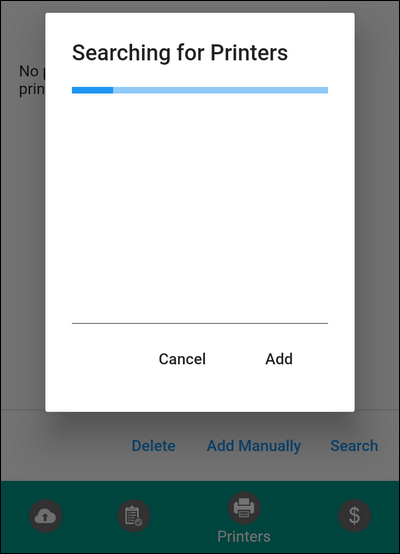Image resolution: width=400 pixels, height=554 pixels.
Task: Click the empty printer results list area
Action: click(x=200, y=208)
